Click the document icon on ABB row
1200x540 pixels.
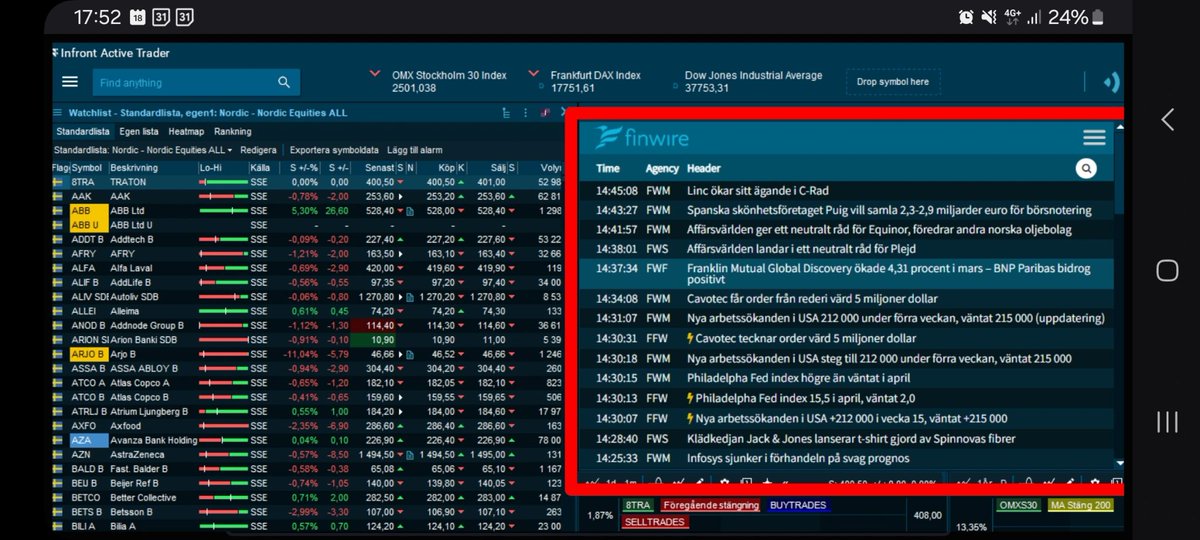pos(411,211)
